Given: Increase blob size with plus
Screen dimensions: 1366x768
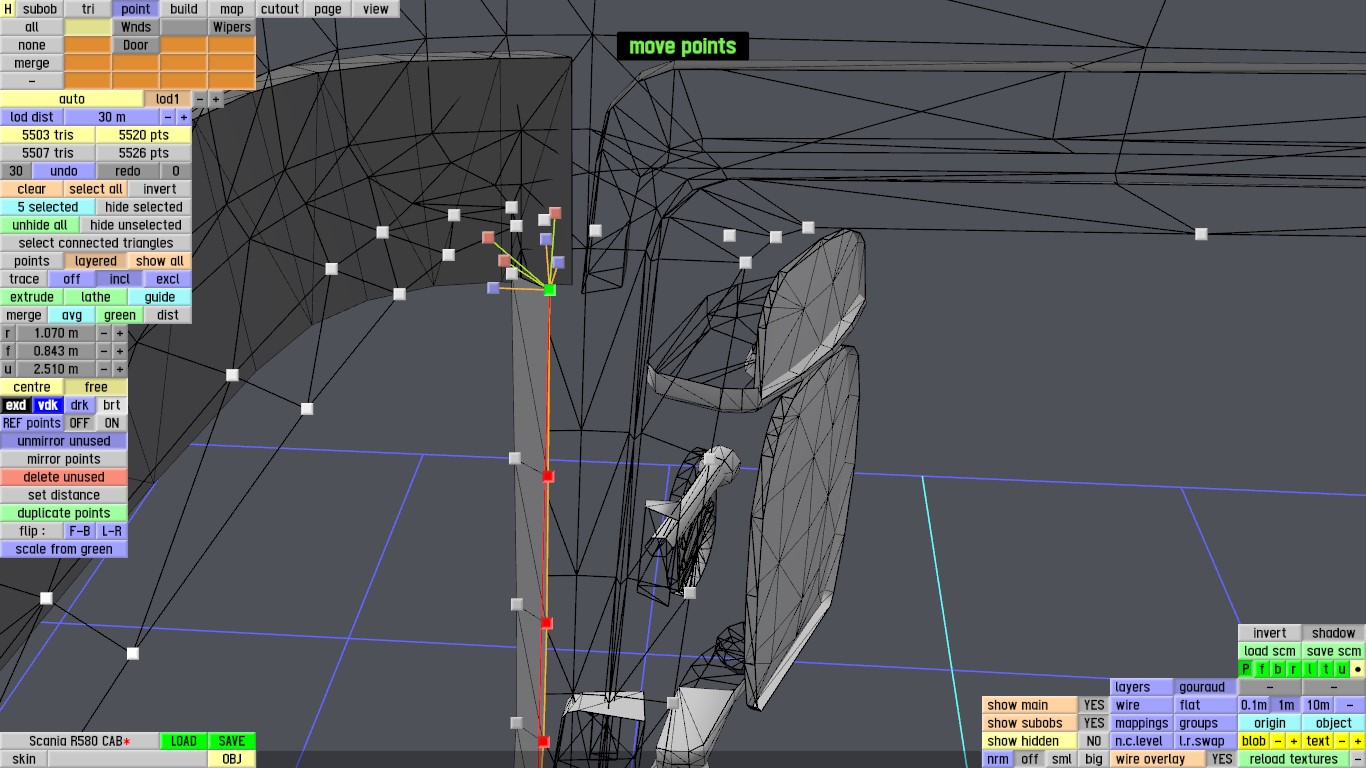Looking at the screenshot, I should (x=1294, y=741).
